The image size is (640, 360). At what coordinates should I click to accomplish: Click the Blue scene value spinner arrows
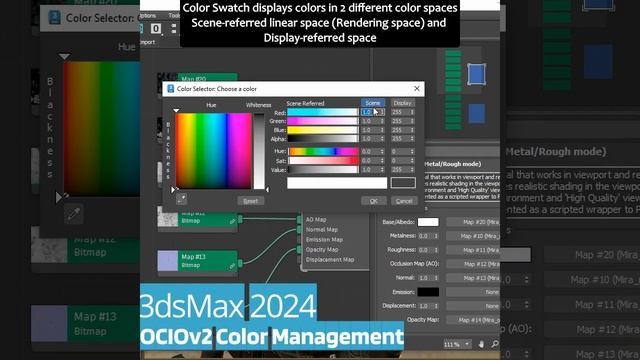coord(382,130)
